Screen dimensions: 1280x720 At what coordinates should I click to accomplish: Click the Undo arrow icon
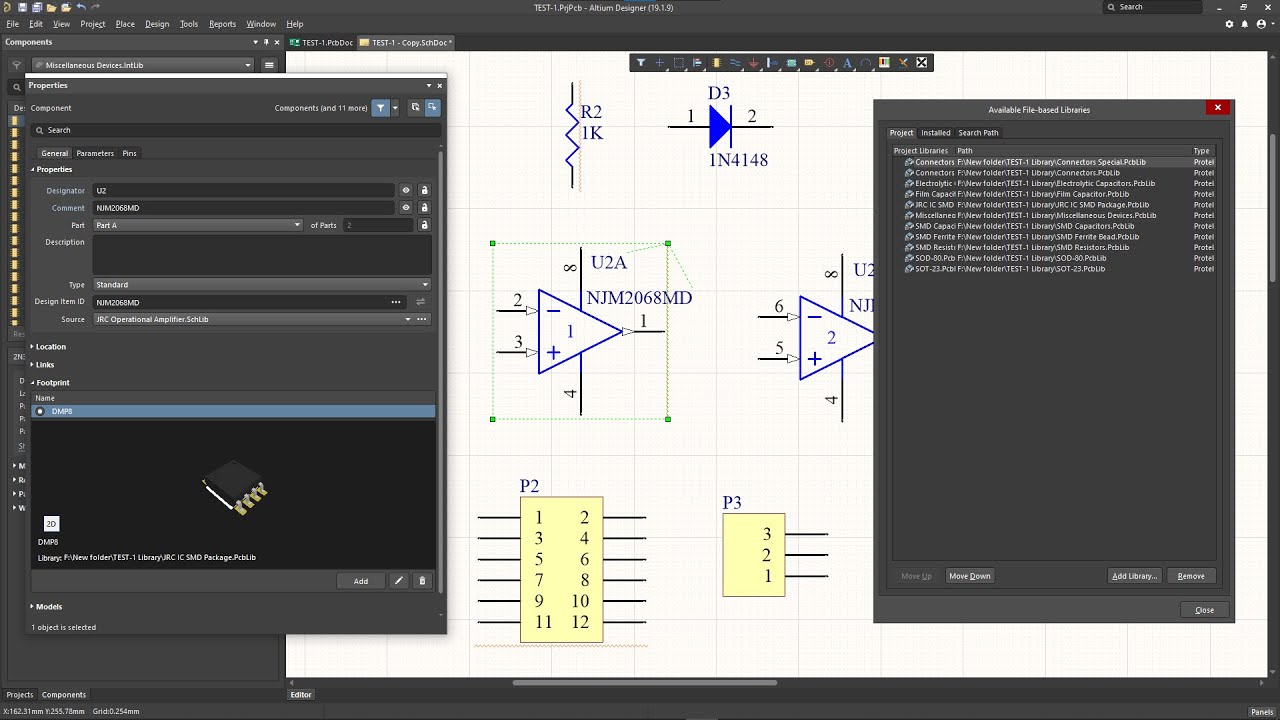tap(81, 7)
